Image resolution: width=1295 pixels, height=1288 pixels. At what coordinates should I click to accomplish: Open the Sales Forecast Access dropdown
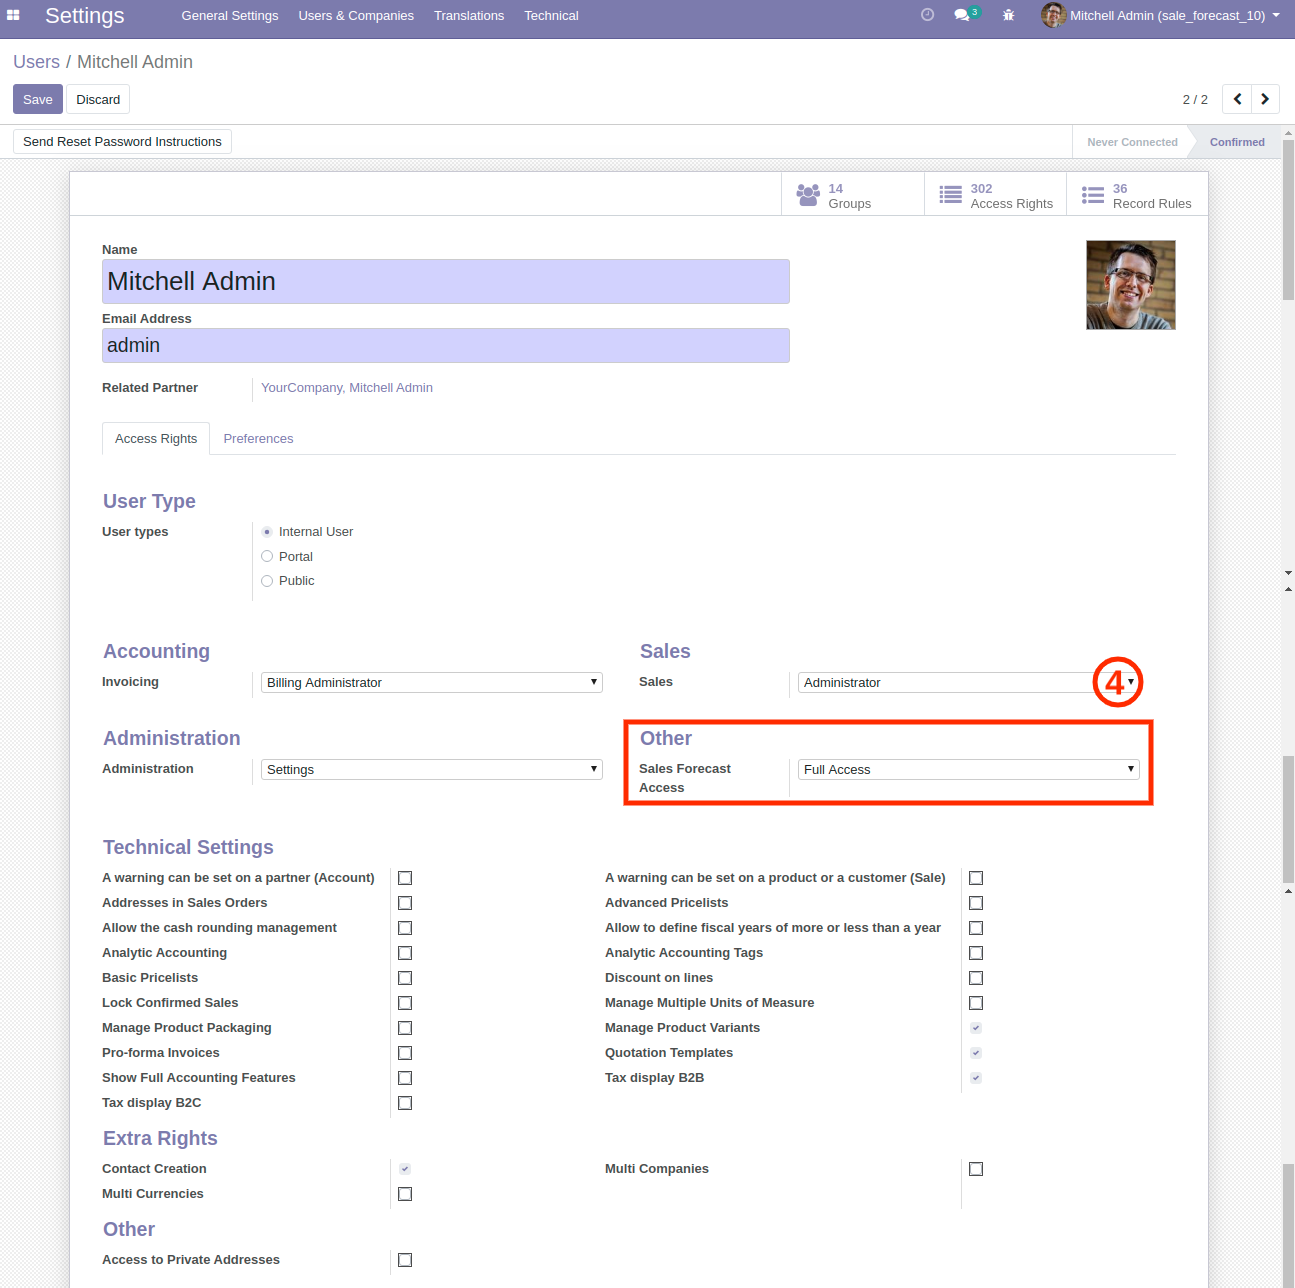pos(968,769)
